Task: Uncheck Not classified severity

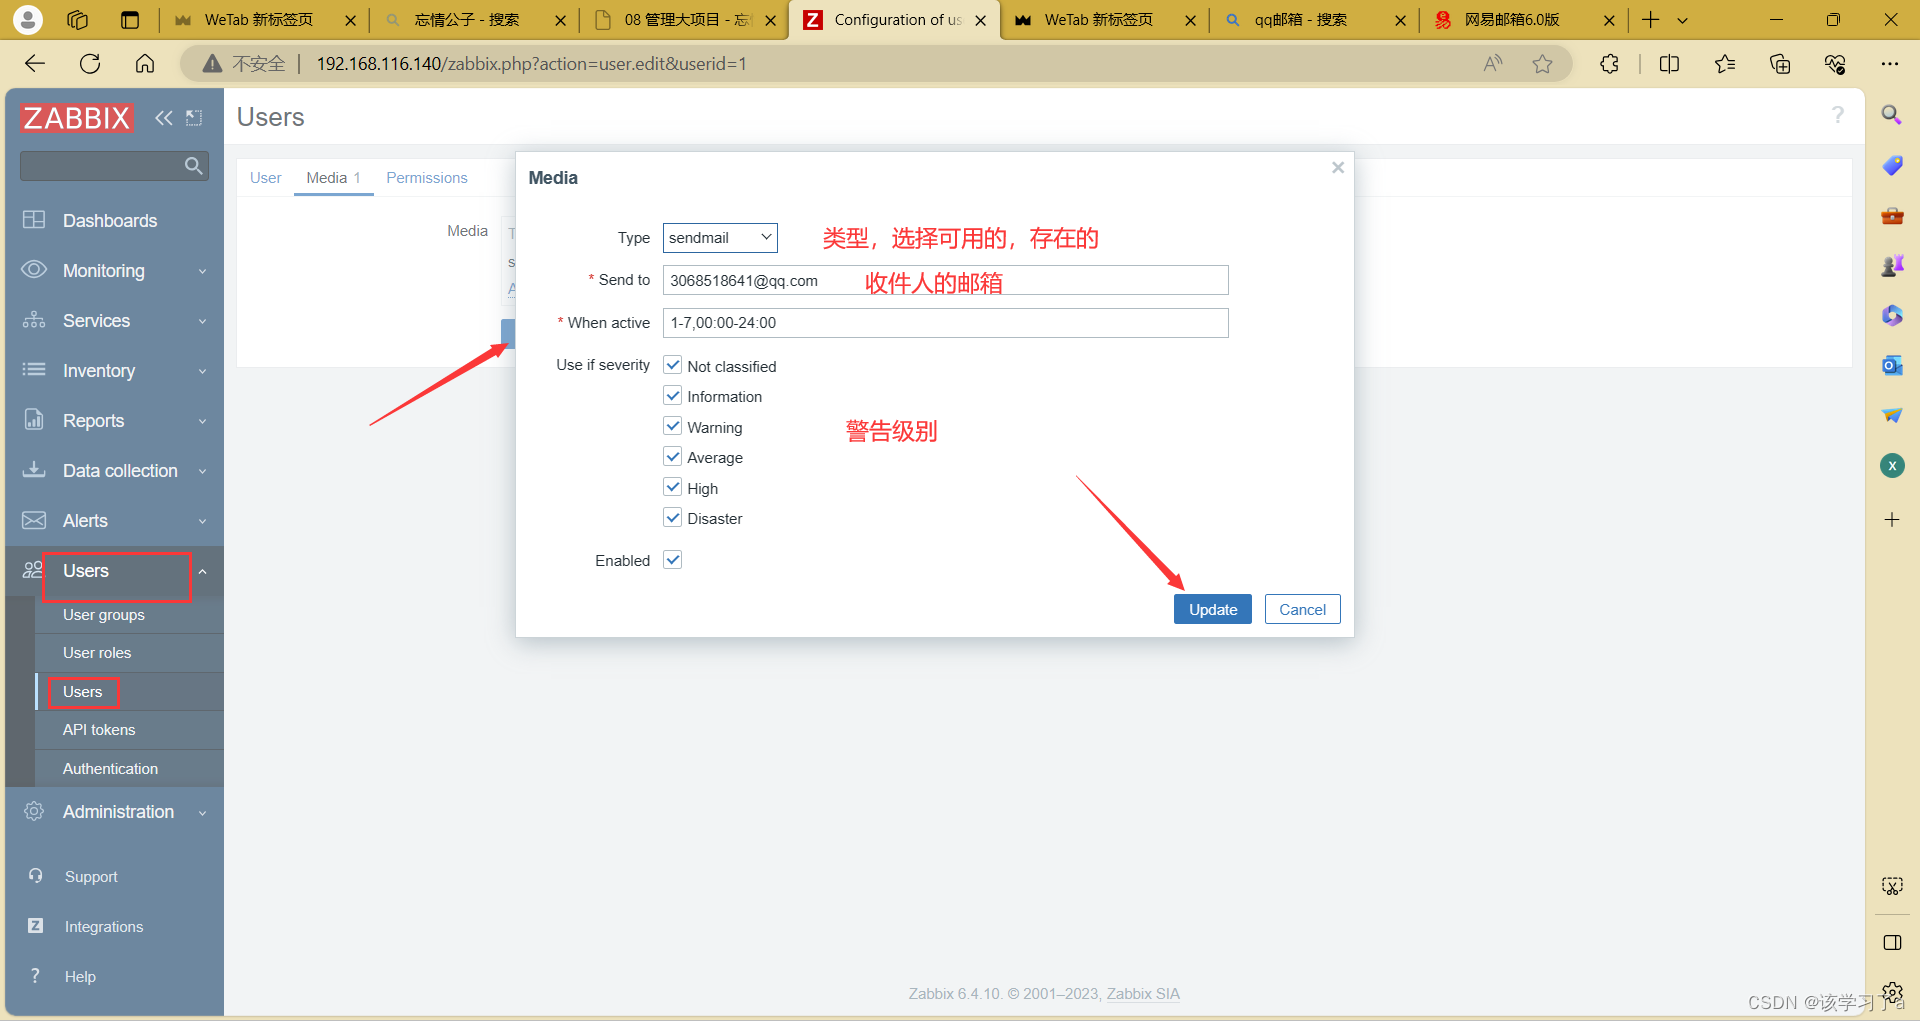Action: [673, 365]
